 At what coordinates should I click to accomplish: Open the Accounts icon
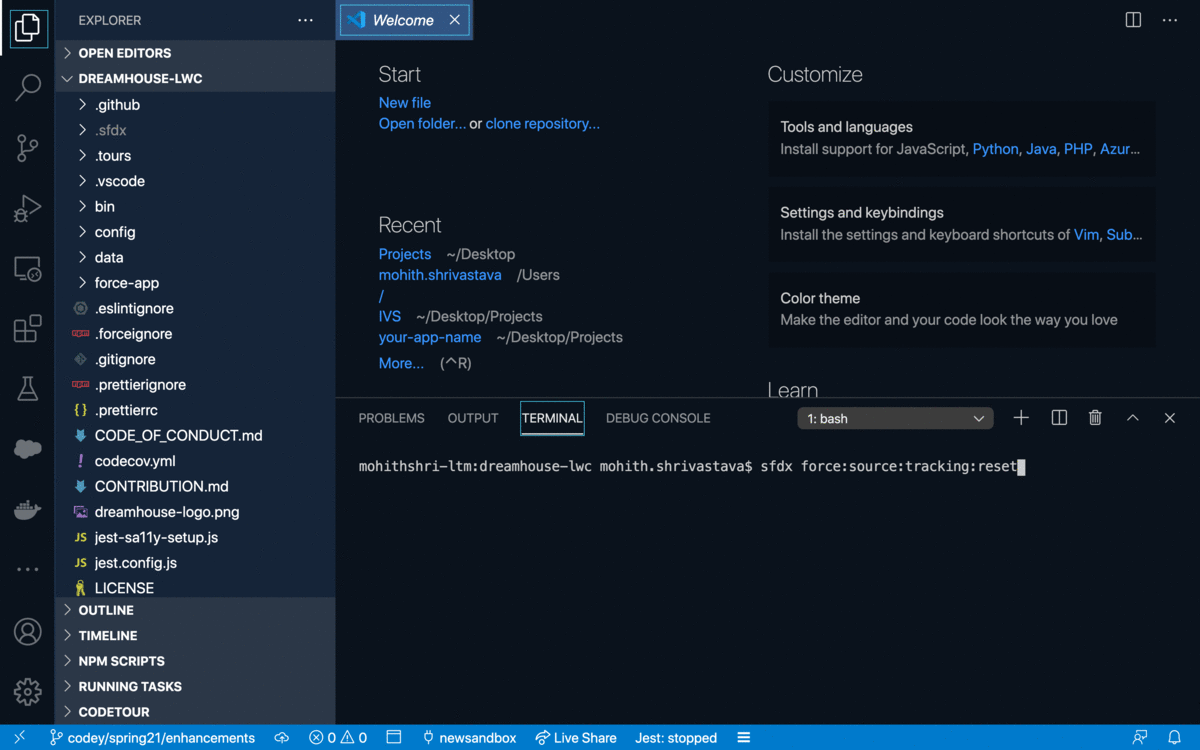[28, 632]
